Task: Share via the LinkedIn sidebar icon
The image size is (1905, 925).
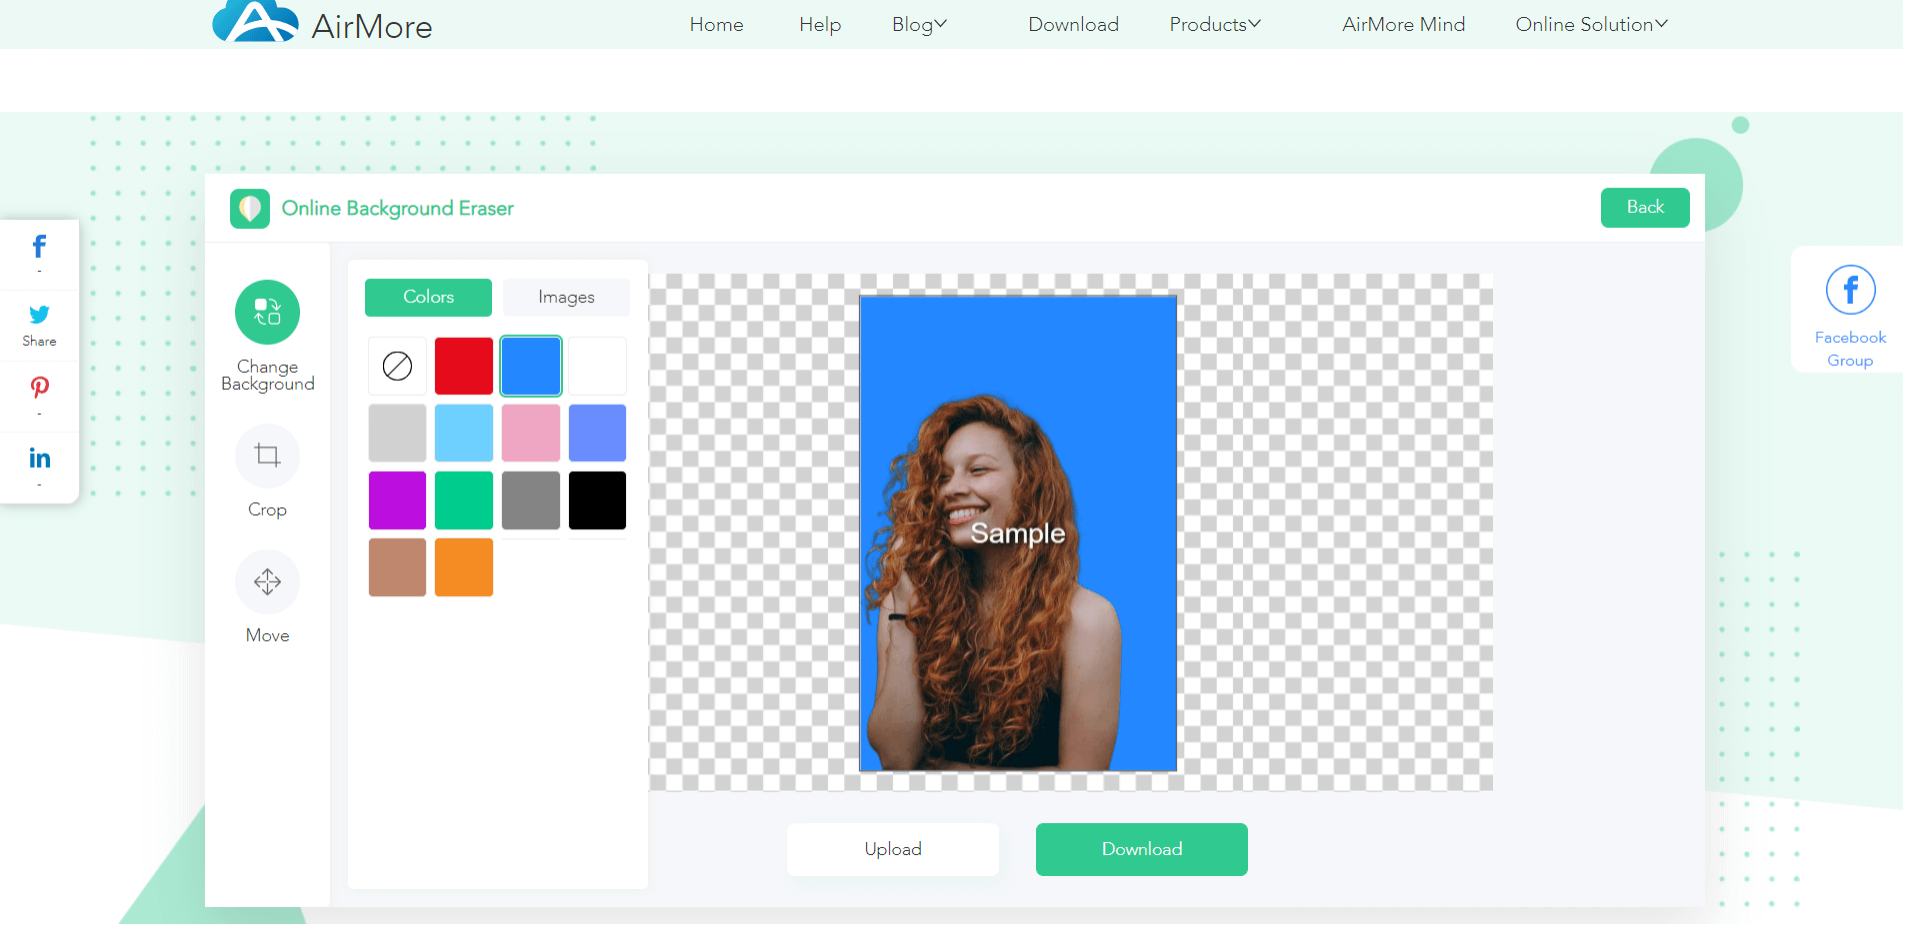Action: pyautogui.click(x=39, y=458)
